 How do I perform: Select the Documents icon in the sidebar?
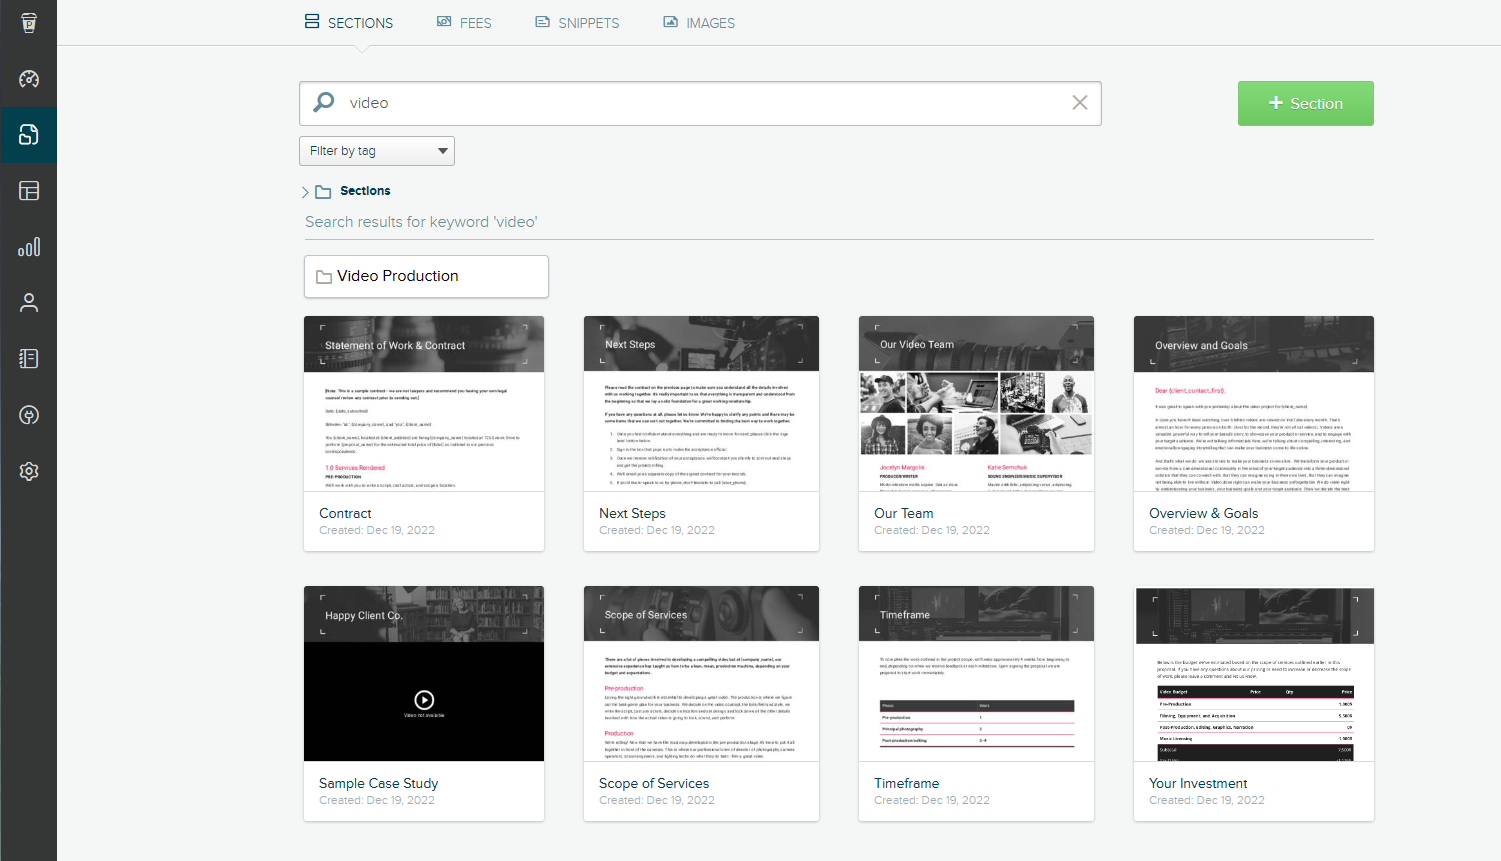28,135
